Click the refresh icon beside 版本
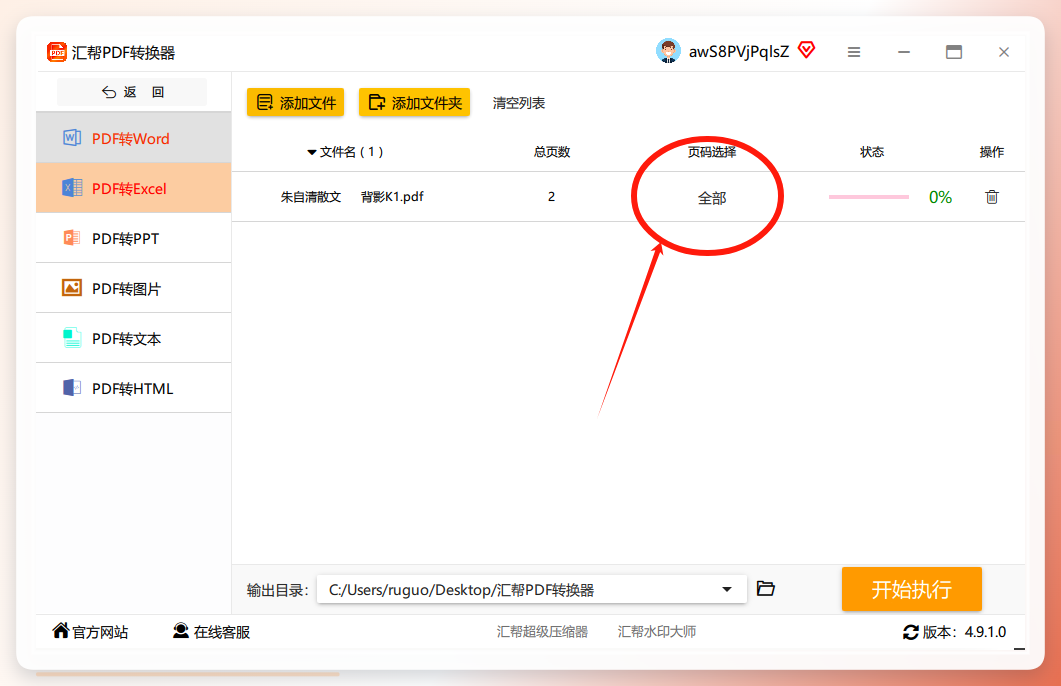The height and width of the screenshot is (686, 1061). click(911, 632)
